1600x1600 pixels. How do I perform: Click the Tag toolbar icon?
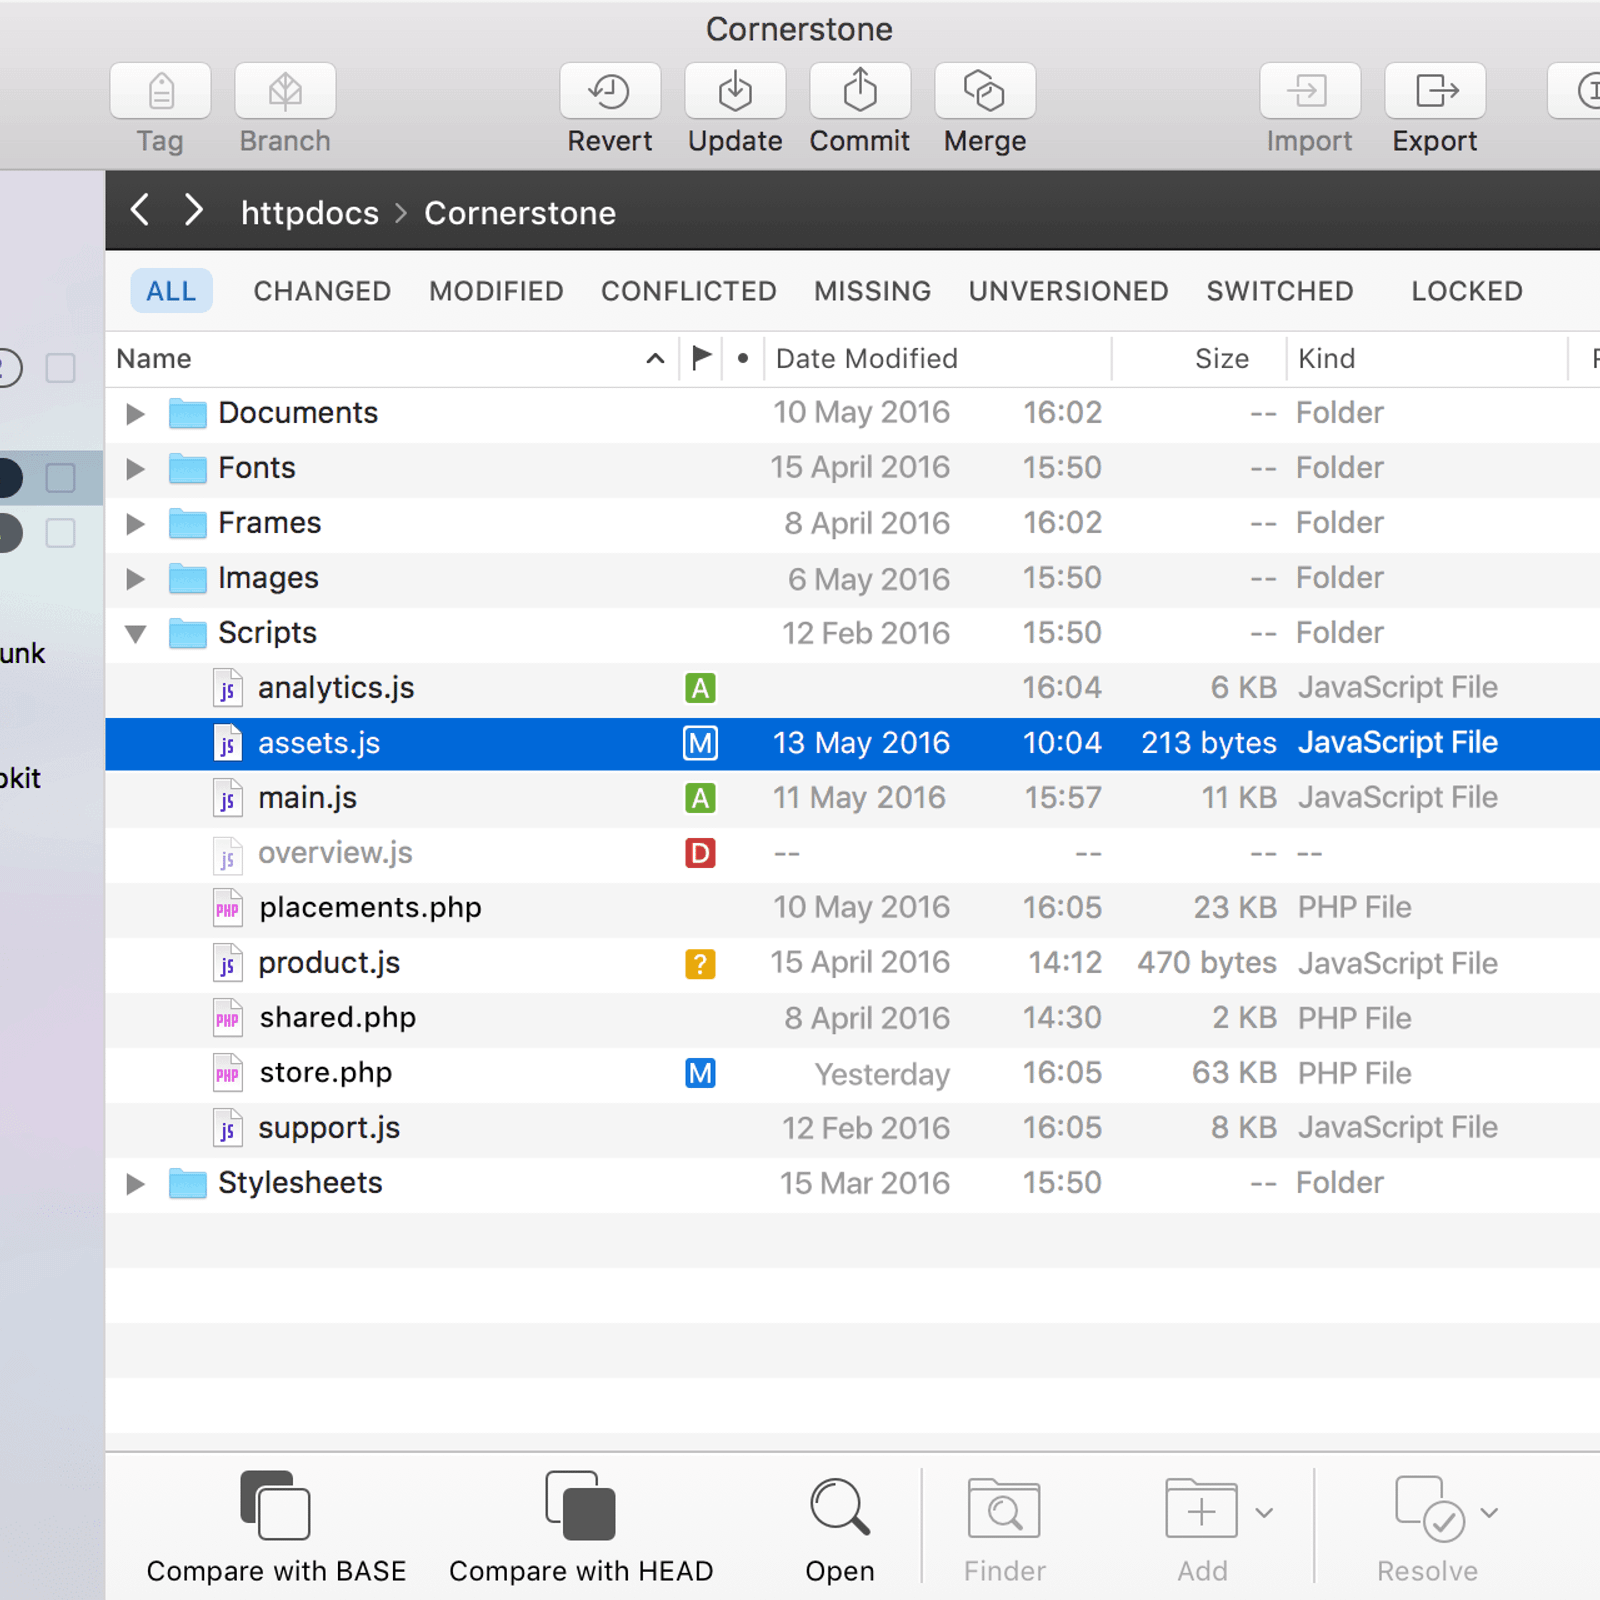point(160,91)
